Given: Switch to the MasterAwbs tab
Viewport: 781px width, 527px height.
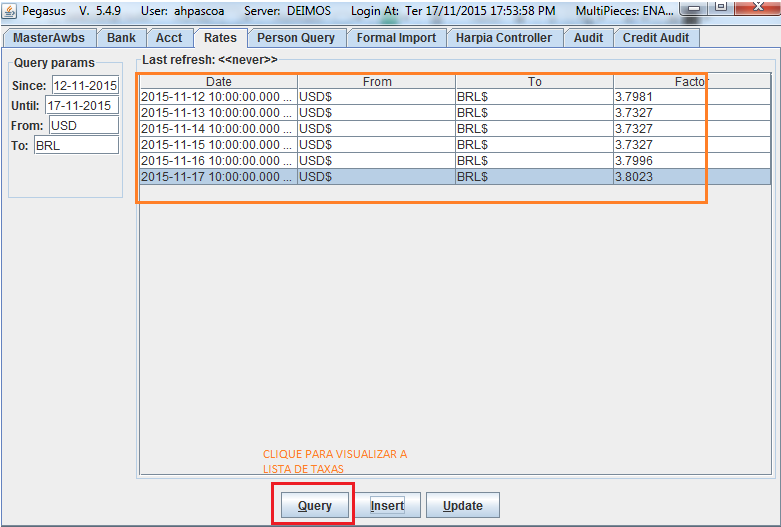Looking at the screenshot, I should pos(49,38).
